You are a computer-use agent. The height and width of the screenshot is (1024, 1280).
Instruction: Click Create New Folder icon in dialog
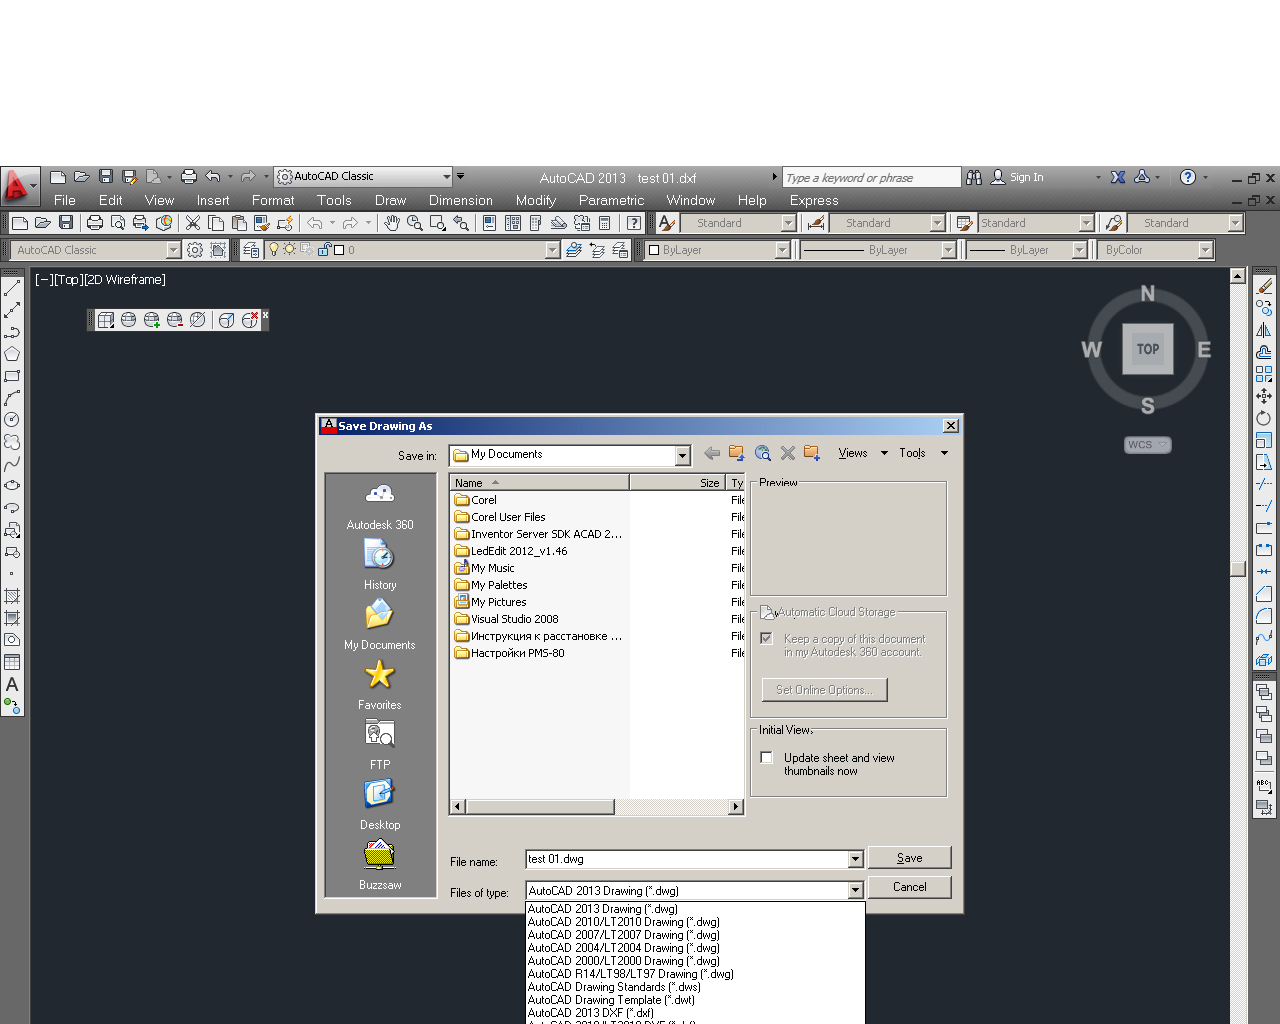(x=812, y=453)
